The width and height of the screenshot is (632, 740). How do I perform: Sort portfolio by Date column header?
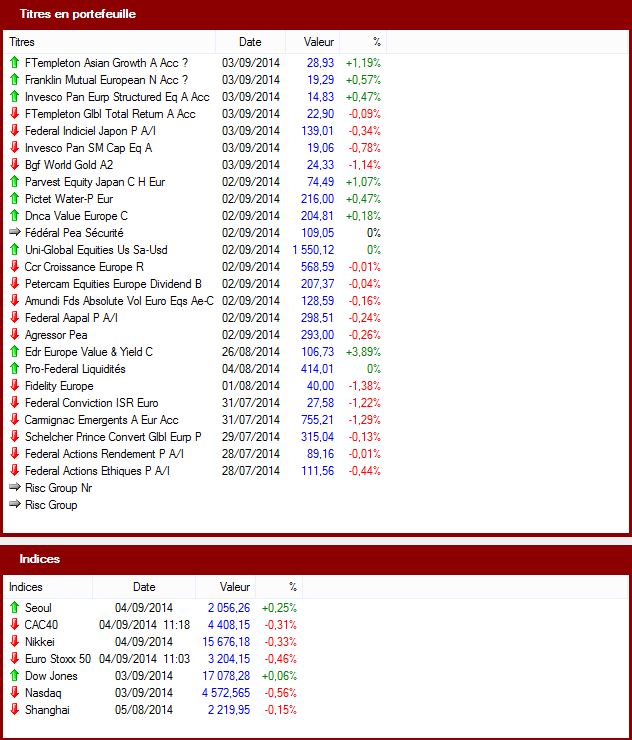pos(250,42)
